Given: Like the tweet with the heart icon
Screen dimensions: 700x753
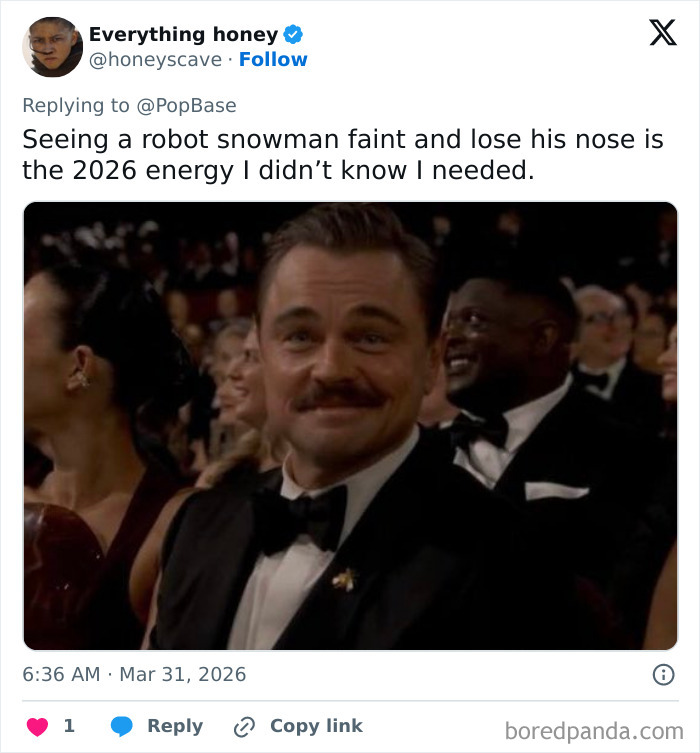Looking at the screenshot, I should [x=36, y=727].
